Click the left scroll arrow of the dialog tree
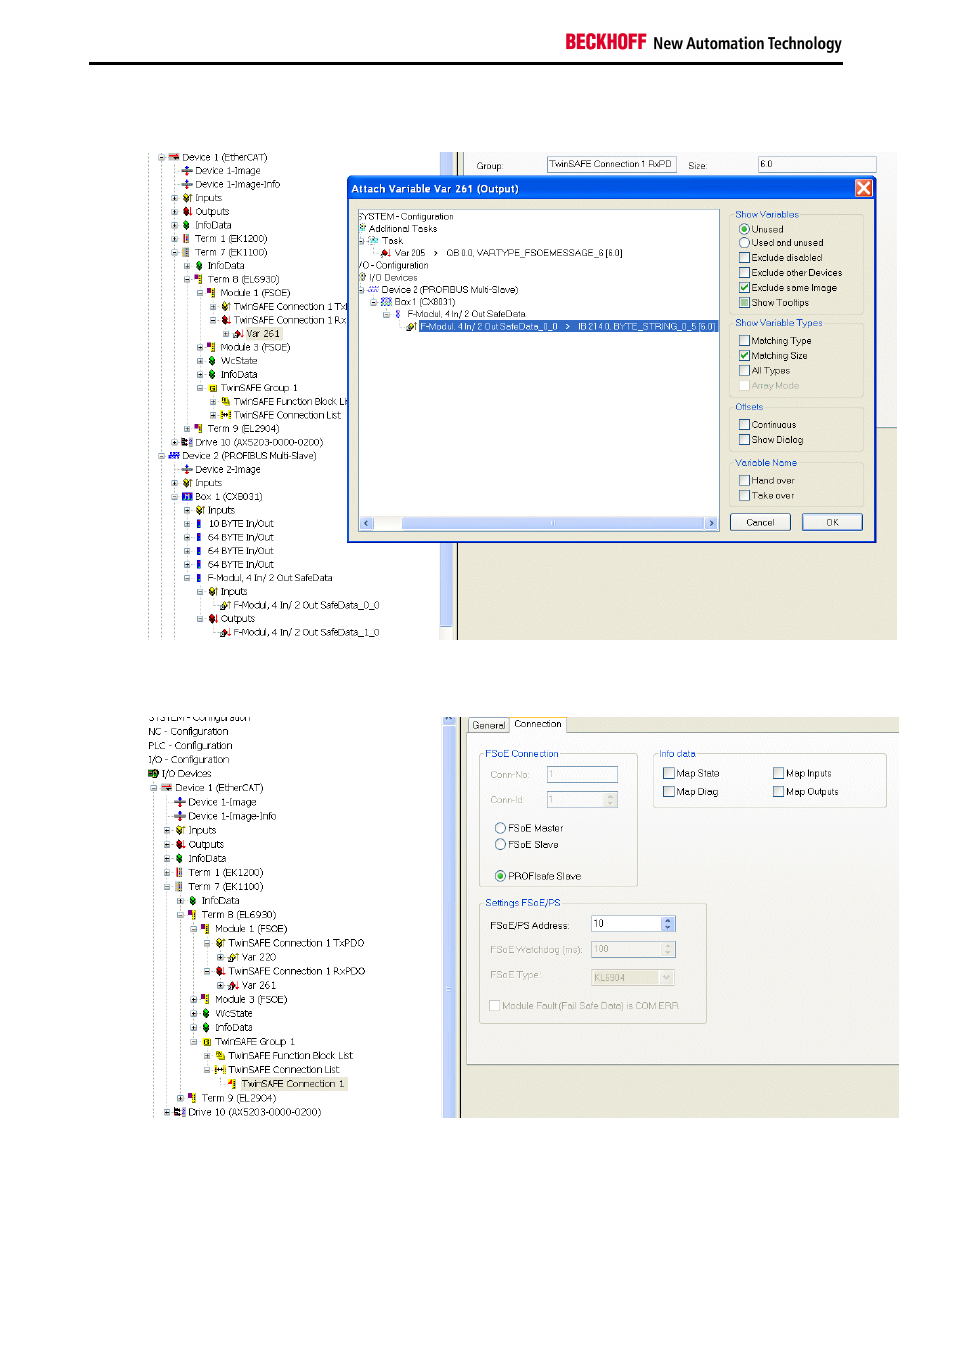Image resolution: width=954 pixels, height=1351 pixels. [366, 523]
